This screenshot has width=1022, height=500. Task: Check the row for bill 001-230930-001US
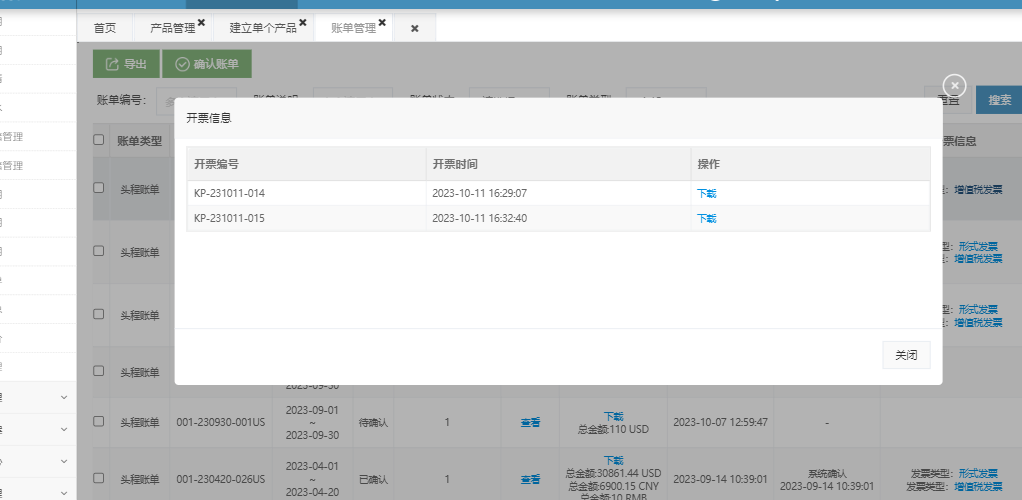click(x=98, y=421)
